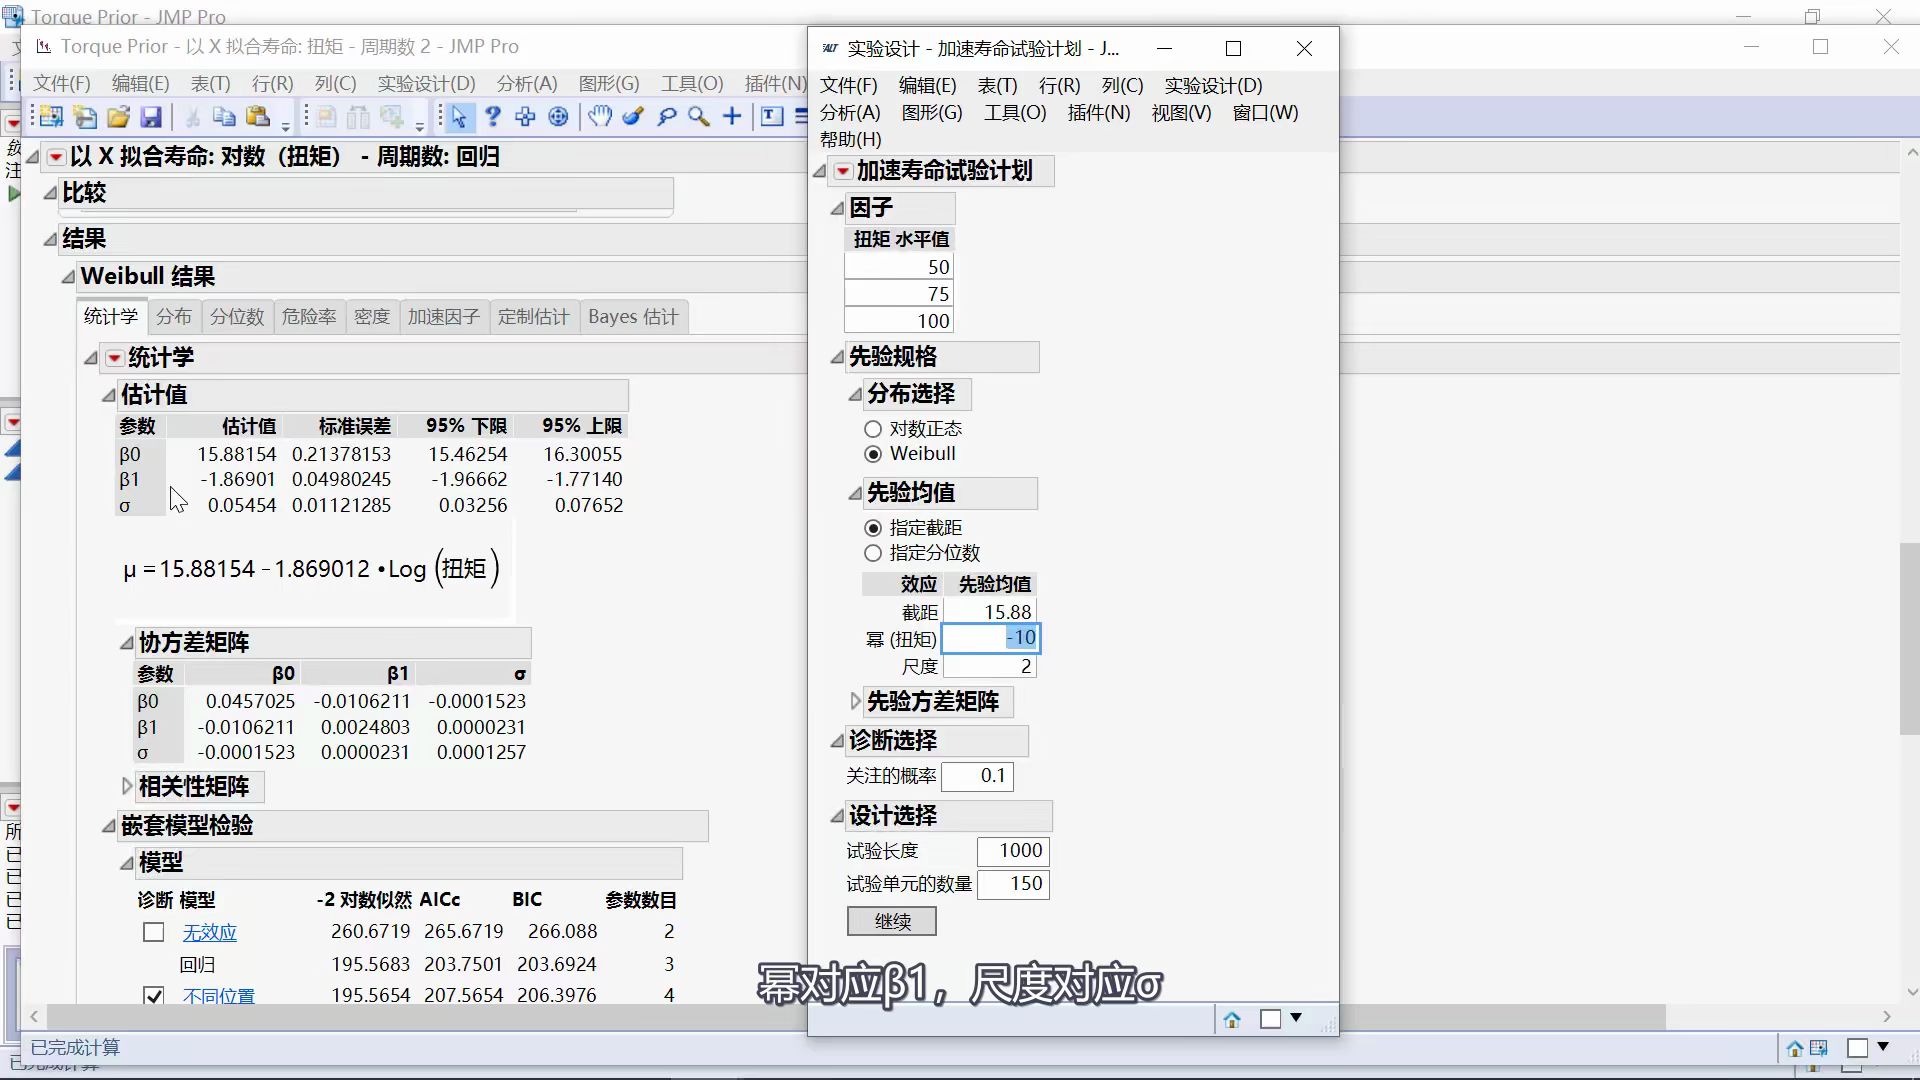Select the Crosshairs plus tool
Image resolution: width=1920 pixels, height=1080 pixels.
pyautogui.click(x=732, y=117)
